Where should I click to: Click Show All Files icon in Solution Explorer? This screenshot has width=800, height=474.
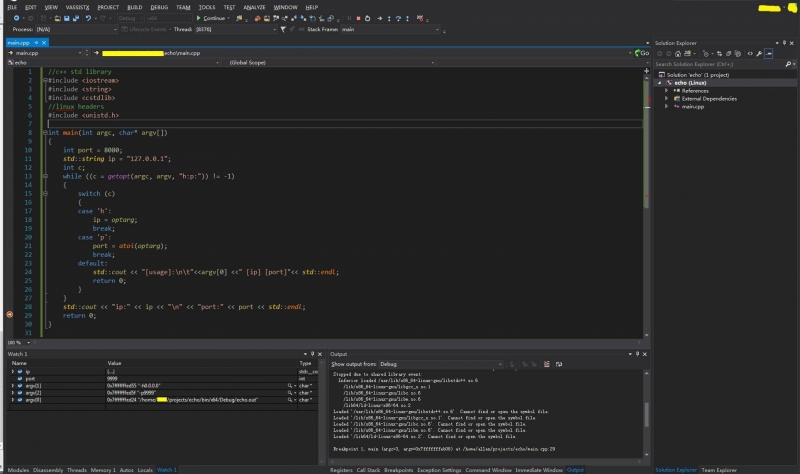point(738,54)
